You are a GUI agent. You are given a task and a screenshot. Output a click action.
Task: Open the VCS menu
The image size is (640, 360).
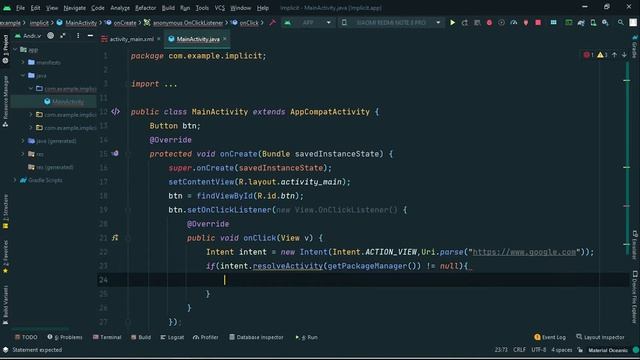[220, 8]
